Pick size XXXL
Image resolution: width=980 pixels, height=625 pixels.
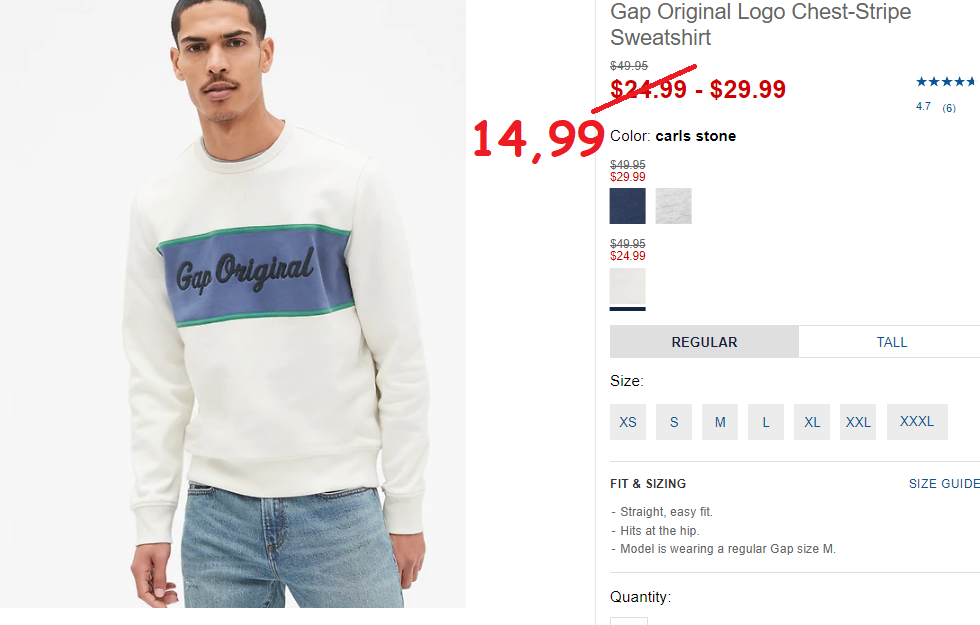click(917, 422)
